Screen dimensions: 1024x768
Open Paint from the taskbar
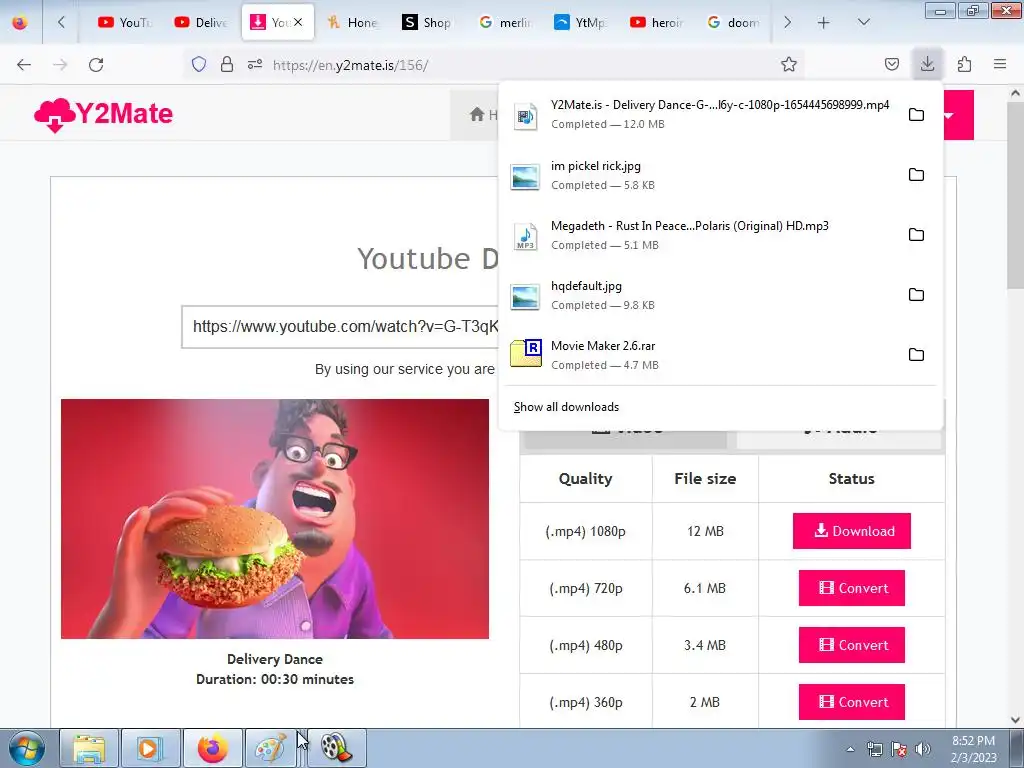(x=271, y=748)
